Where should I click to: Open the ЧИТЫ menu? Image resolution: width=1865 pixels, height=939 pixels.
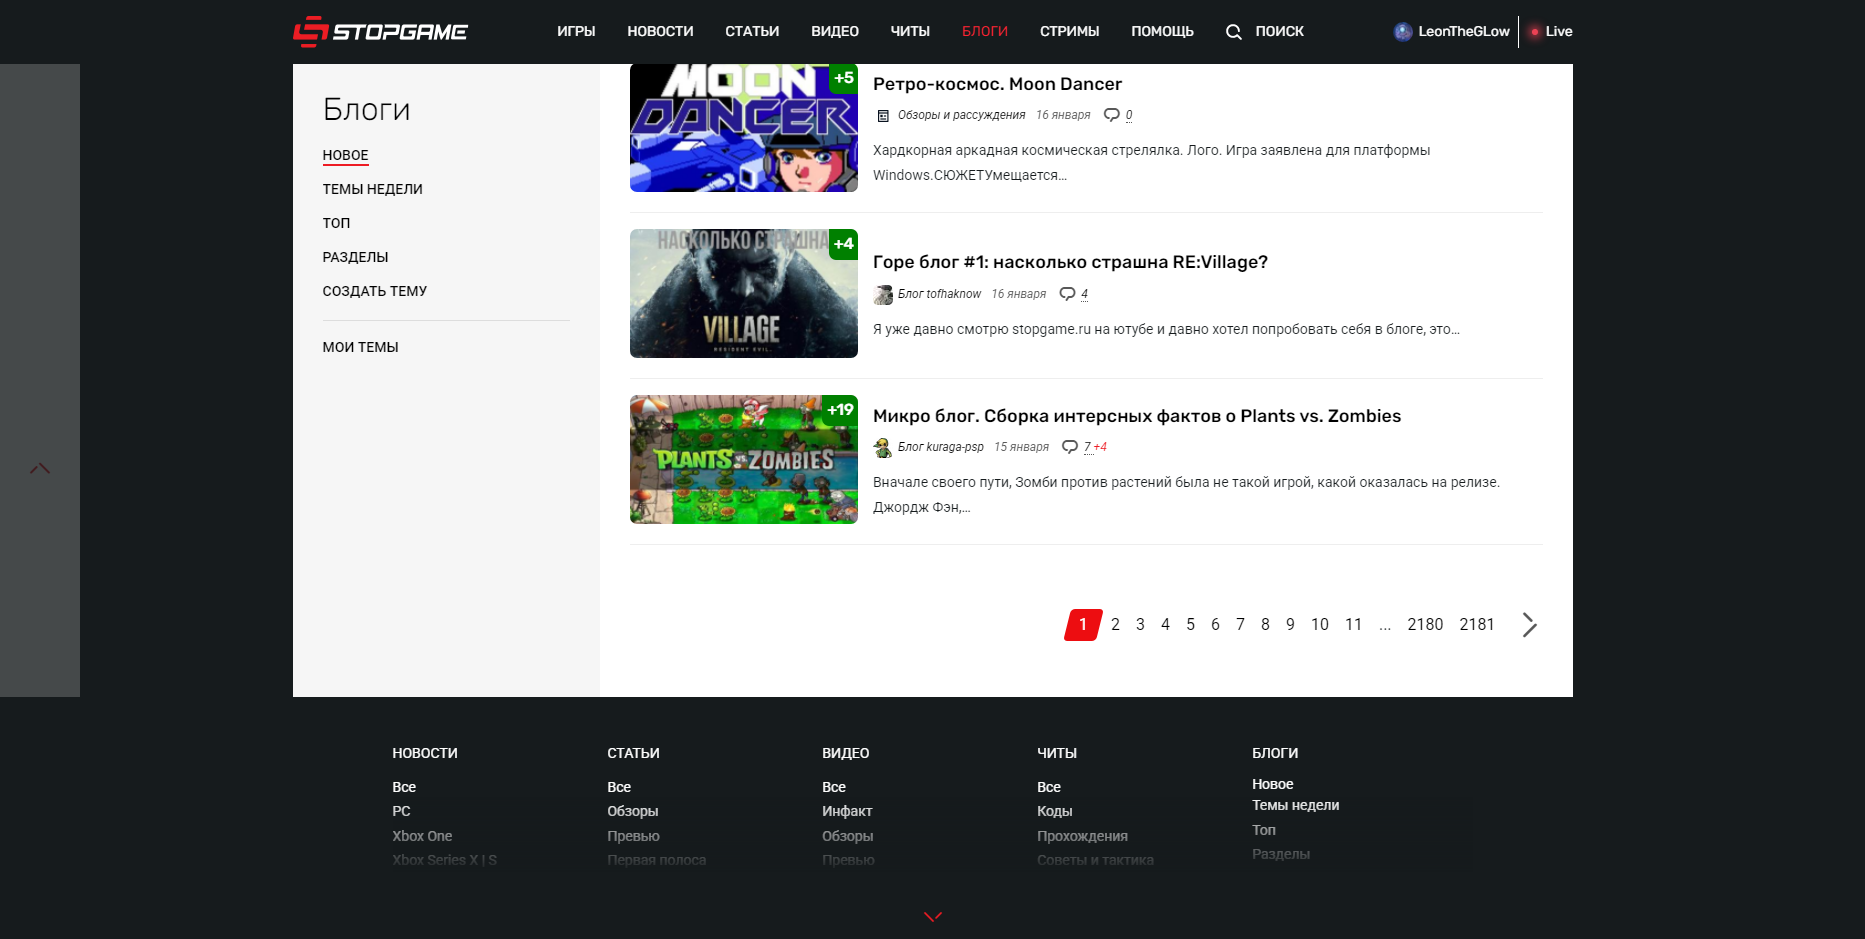coord(910,32)
